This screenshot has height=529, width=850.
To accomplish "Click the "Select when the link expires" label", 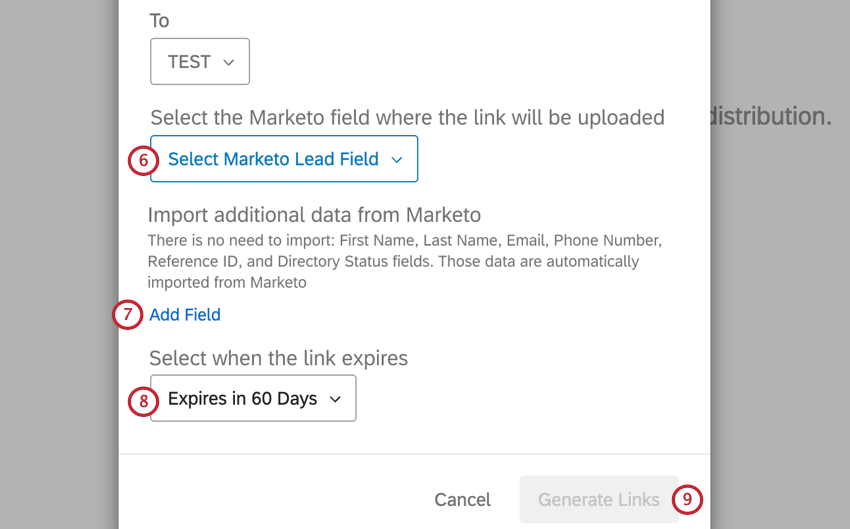I will [x=278, y=358].
